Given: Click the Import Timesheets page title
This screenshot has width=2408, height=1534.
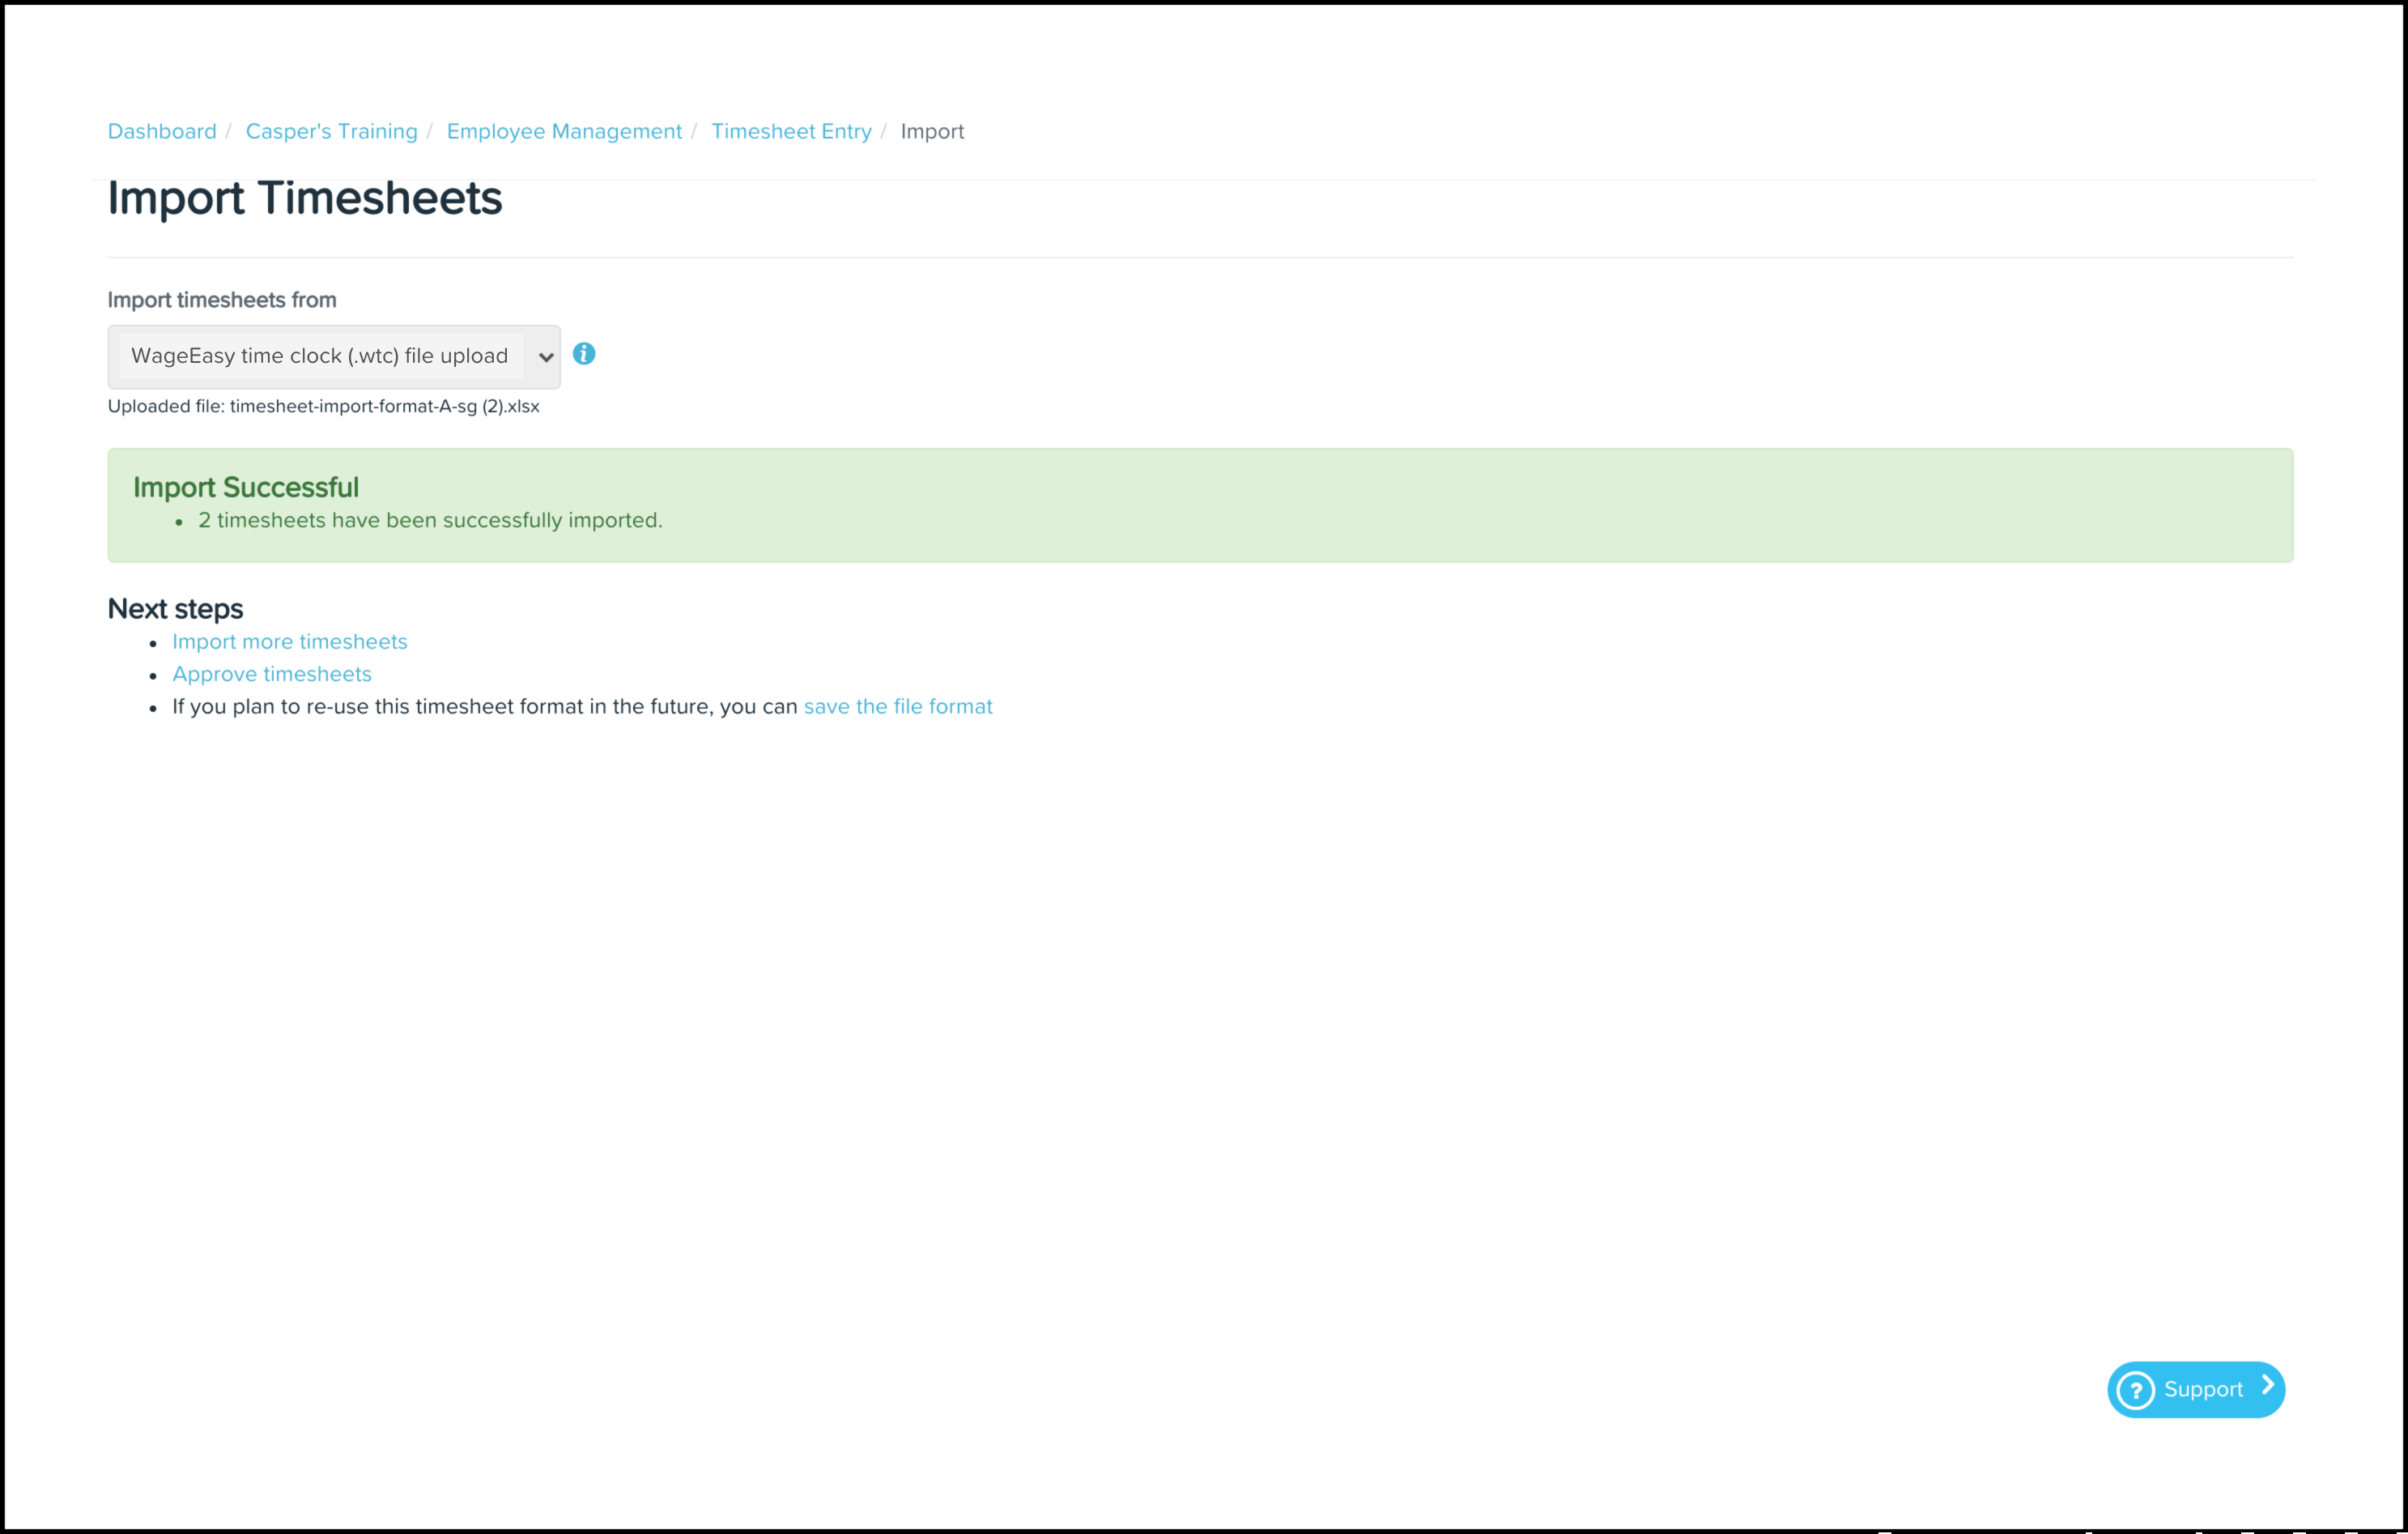Looking at the screenshot, I should 305,198.
